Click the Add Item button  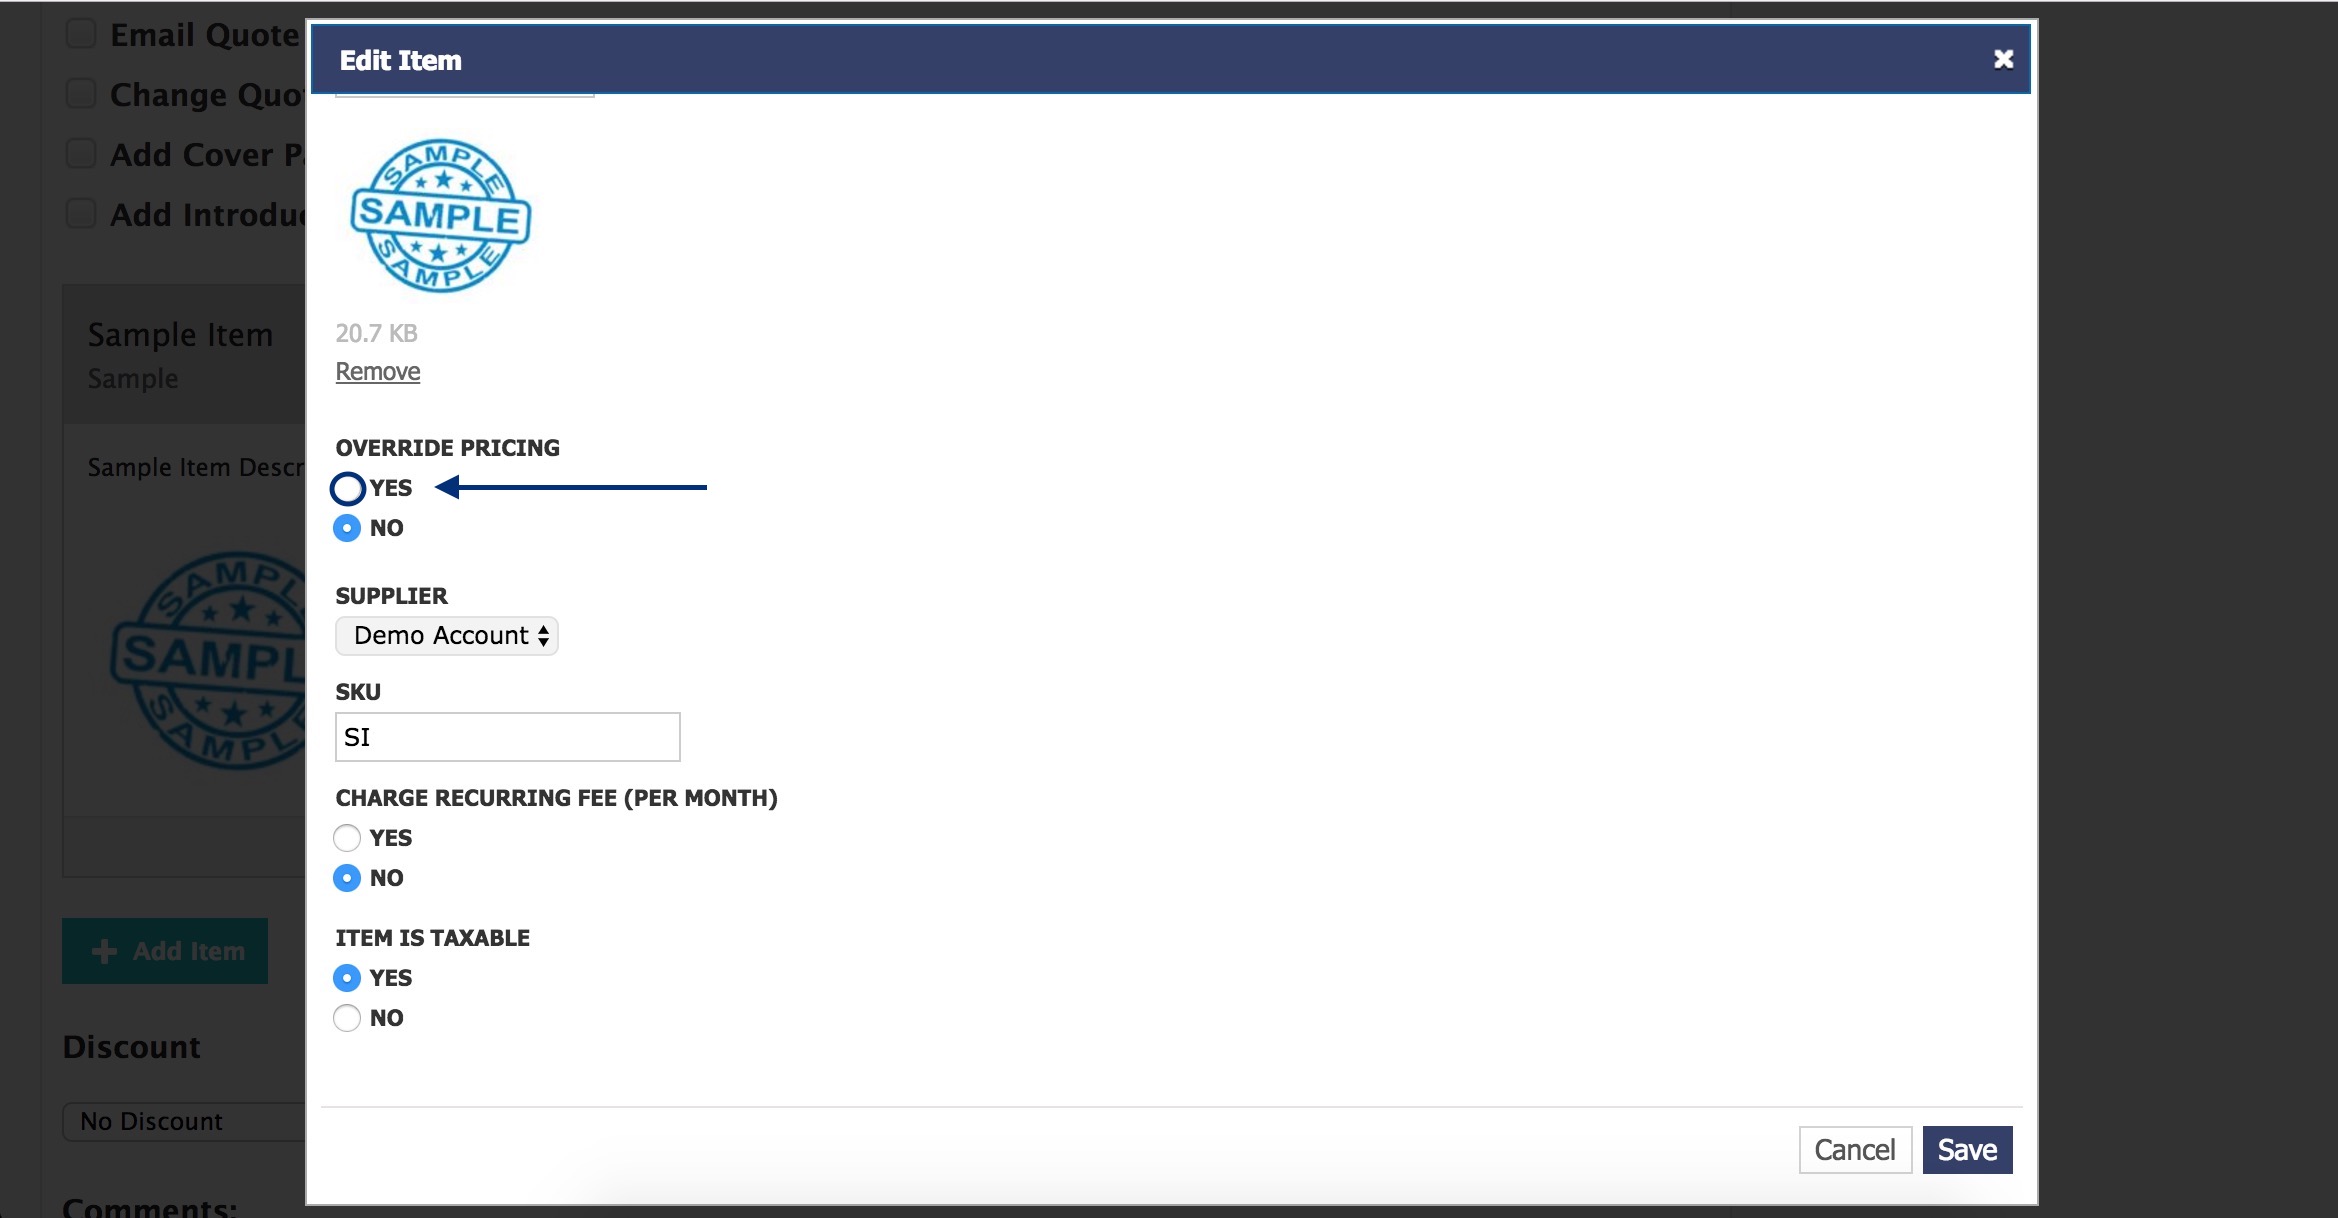point(165,951)
